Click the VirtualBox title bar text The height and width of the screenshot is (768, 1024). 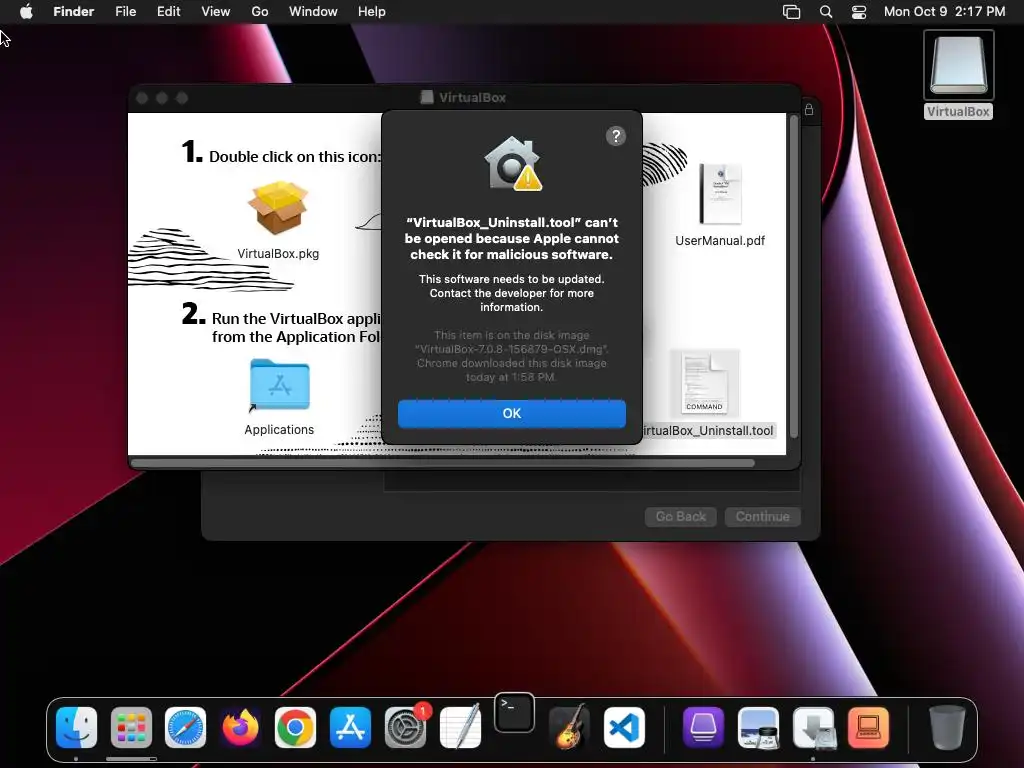pyautogui.click(x=472, y=97)
